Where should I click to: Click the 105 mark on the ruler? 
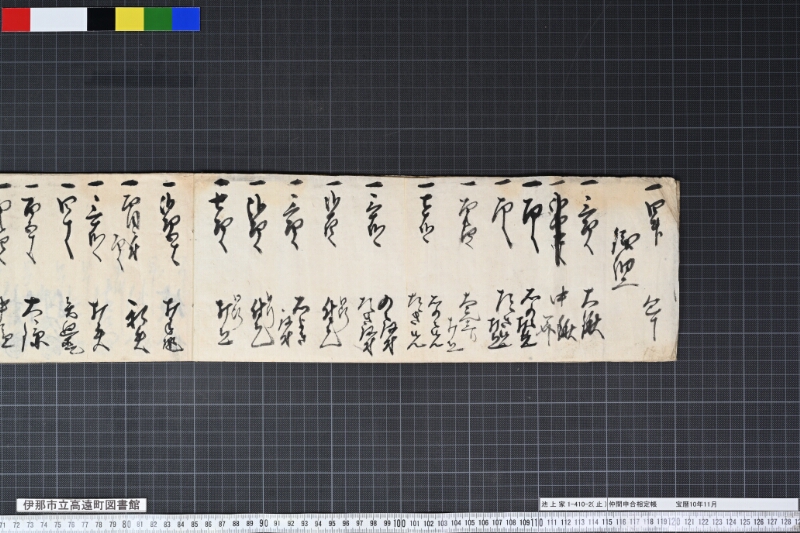[470, 523]
